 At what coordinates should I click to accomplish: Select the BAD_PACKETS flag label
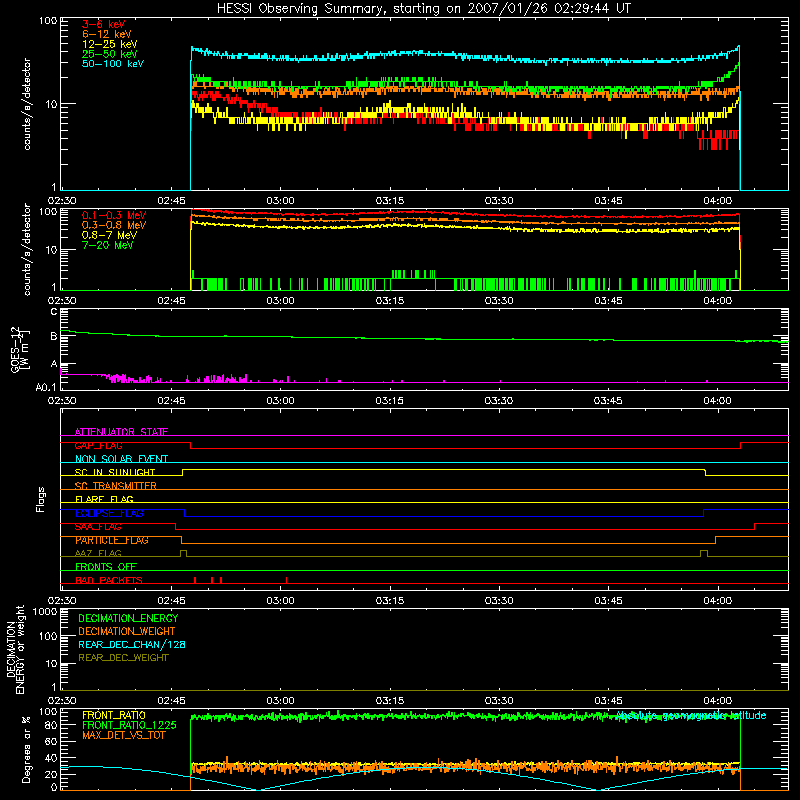[x=109, y=580]
